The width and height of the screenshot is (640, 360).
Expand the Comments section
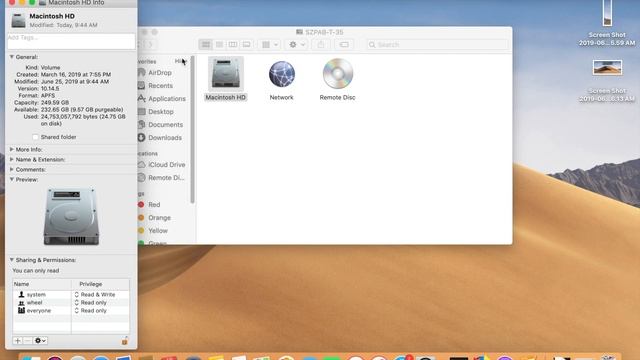coord(12,169)
